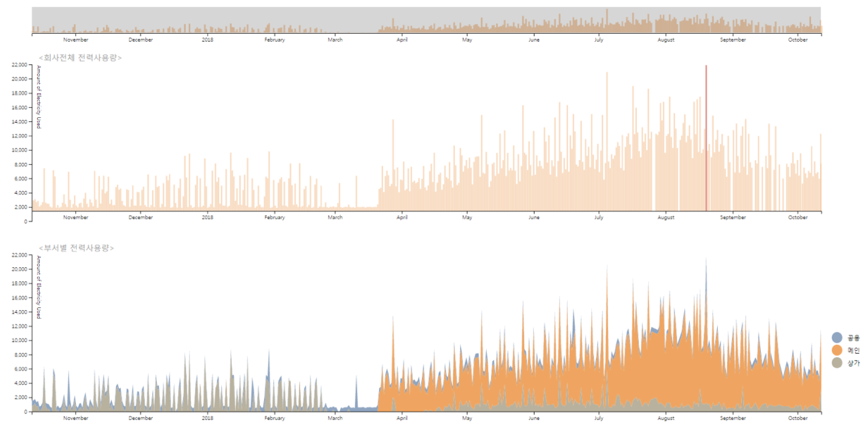This screenshot has width=866, height=424.
Task: Click March label under the company-wide bar chart
Action: pyautogui.click(x=335, y=218)
